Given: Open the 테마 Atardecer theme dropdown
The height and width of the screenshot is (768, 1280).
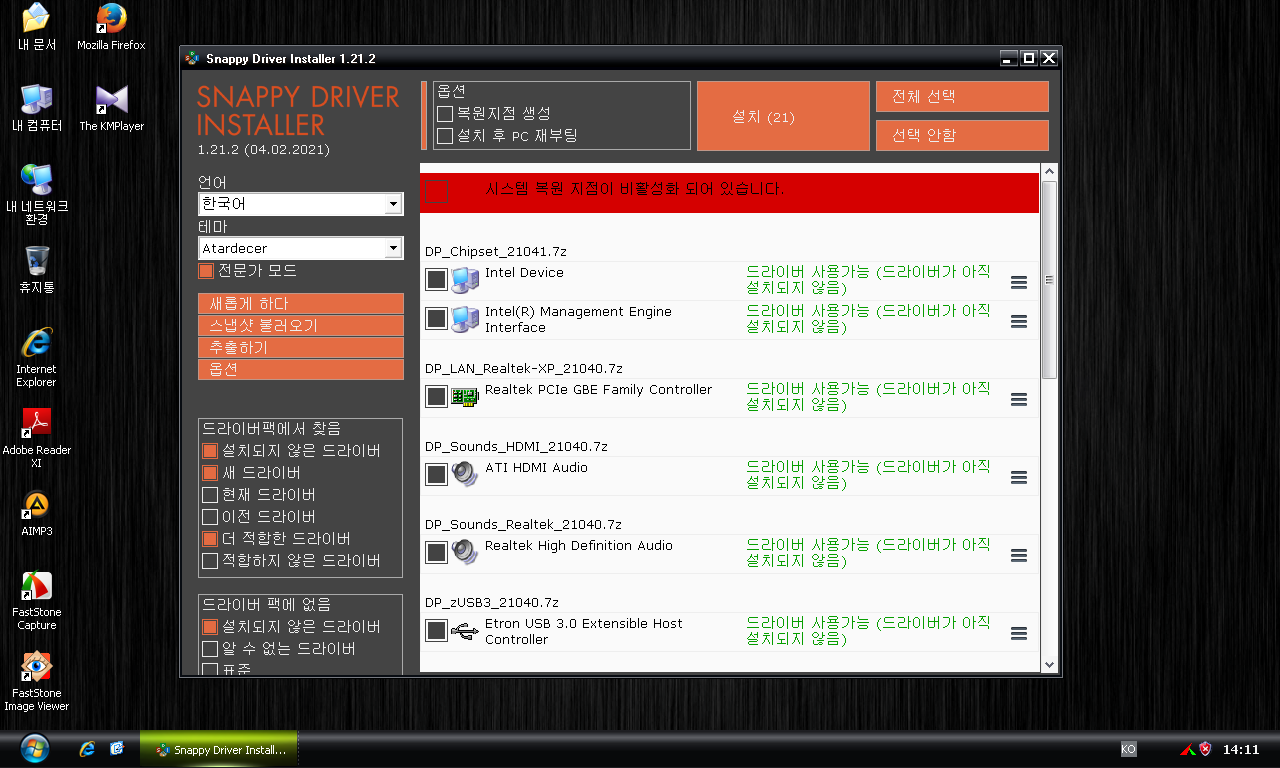Looking at the screenshot, I should [x=301, y=248].
